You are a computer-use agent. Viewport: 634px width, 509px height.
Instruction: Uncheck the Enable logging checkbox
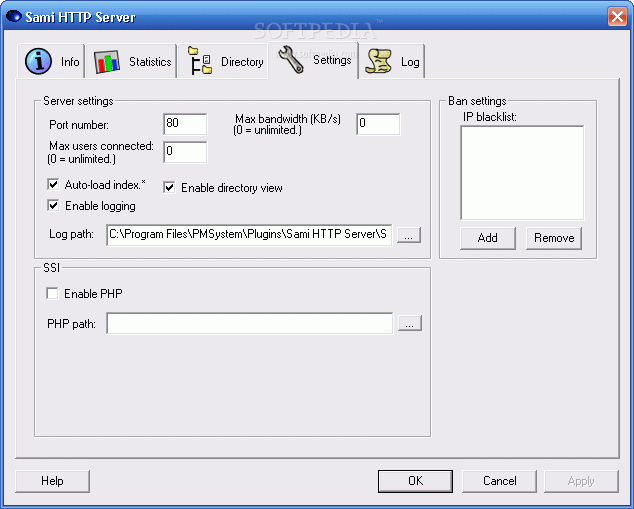coord(53,206)
